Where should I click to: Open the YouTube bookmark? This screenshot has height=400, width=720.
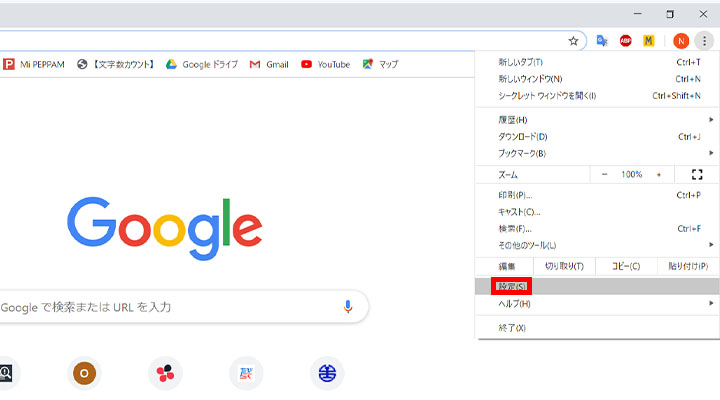[x=326, y=64]
